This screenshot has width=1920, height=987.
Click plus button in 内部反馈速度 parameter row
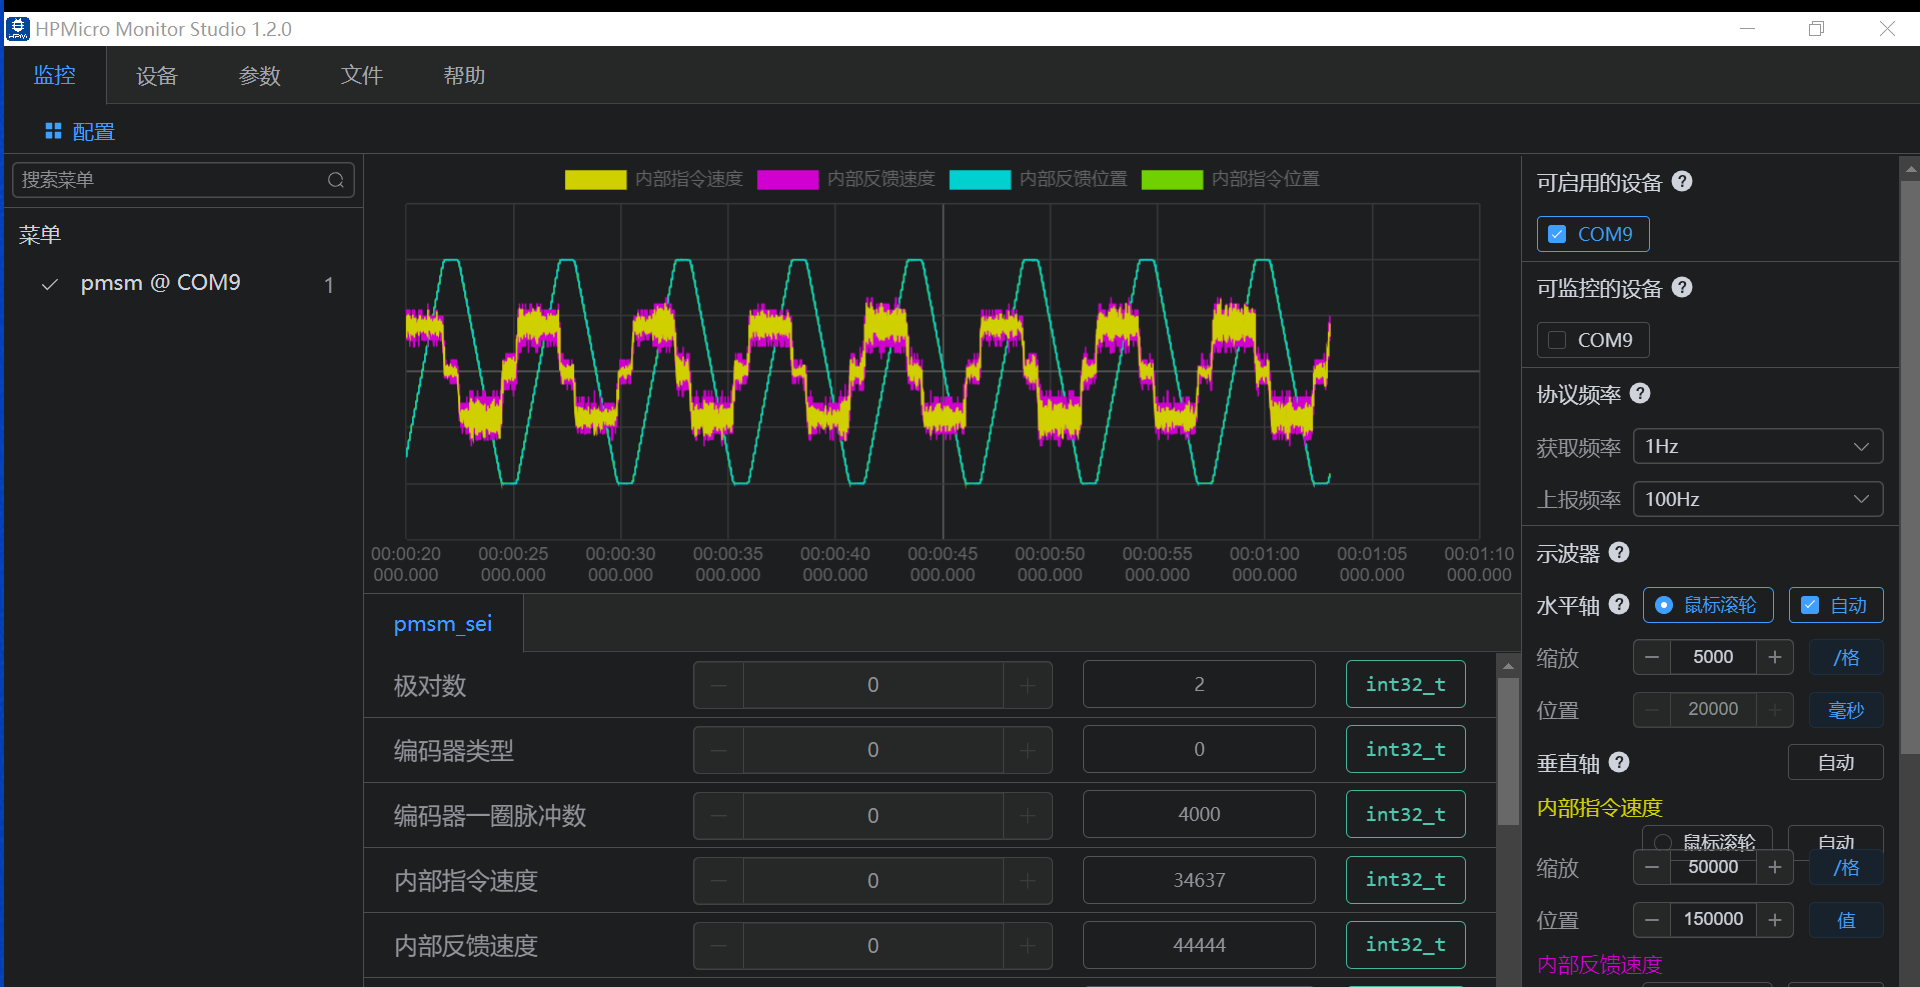tap(1027, 945)
